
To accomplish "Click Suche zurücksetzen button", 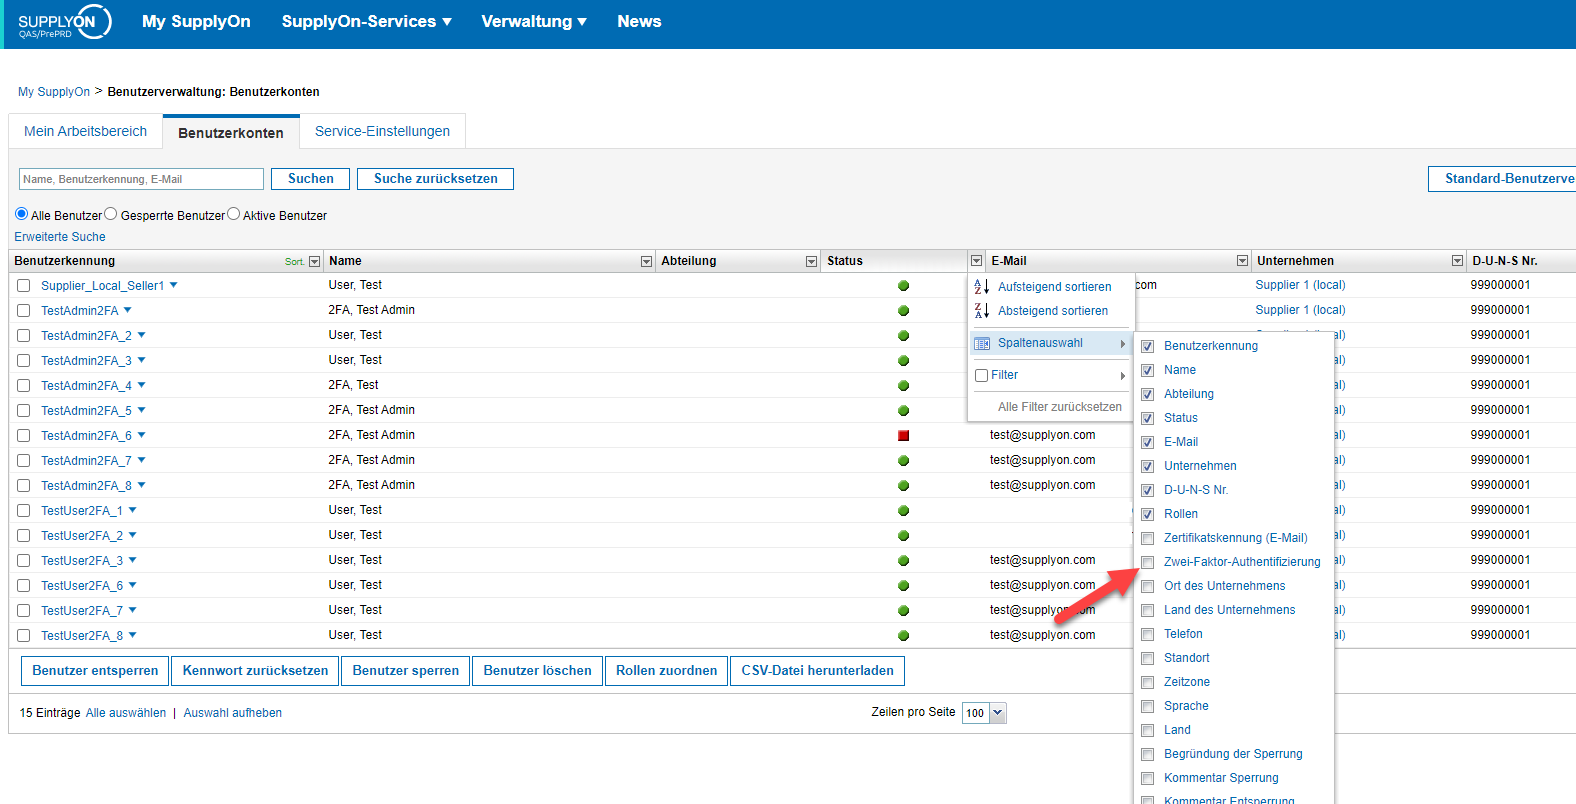I will [x=435, y=179].
